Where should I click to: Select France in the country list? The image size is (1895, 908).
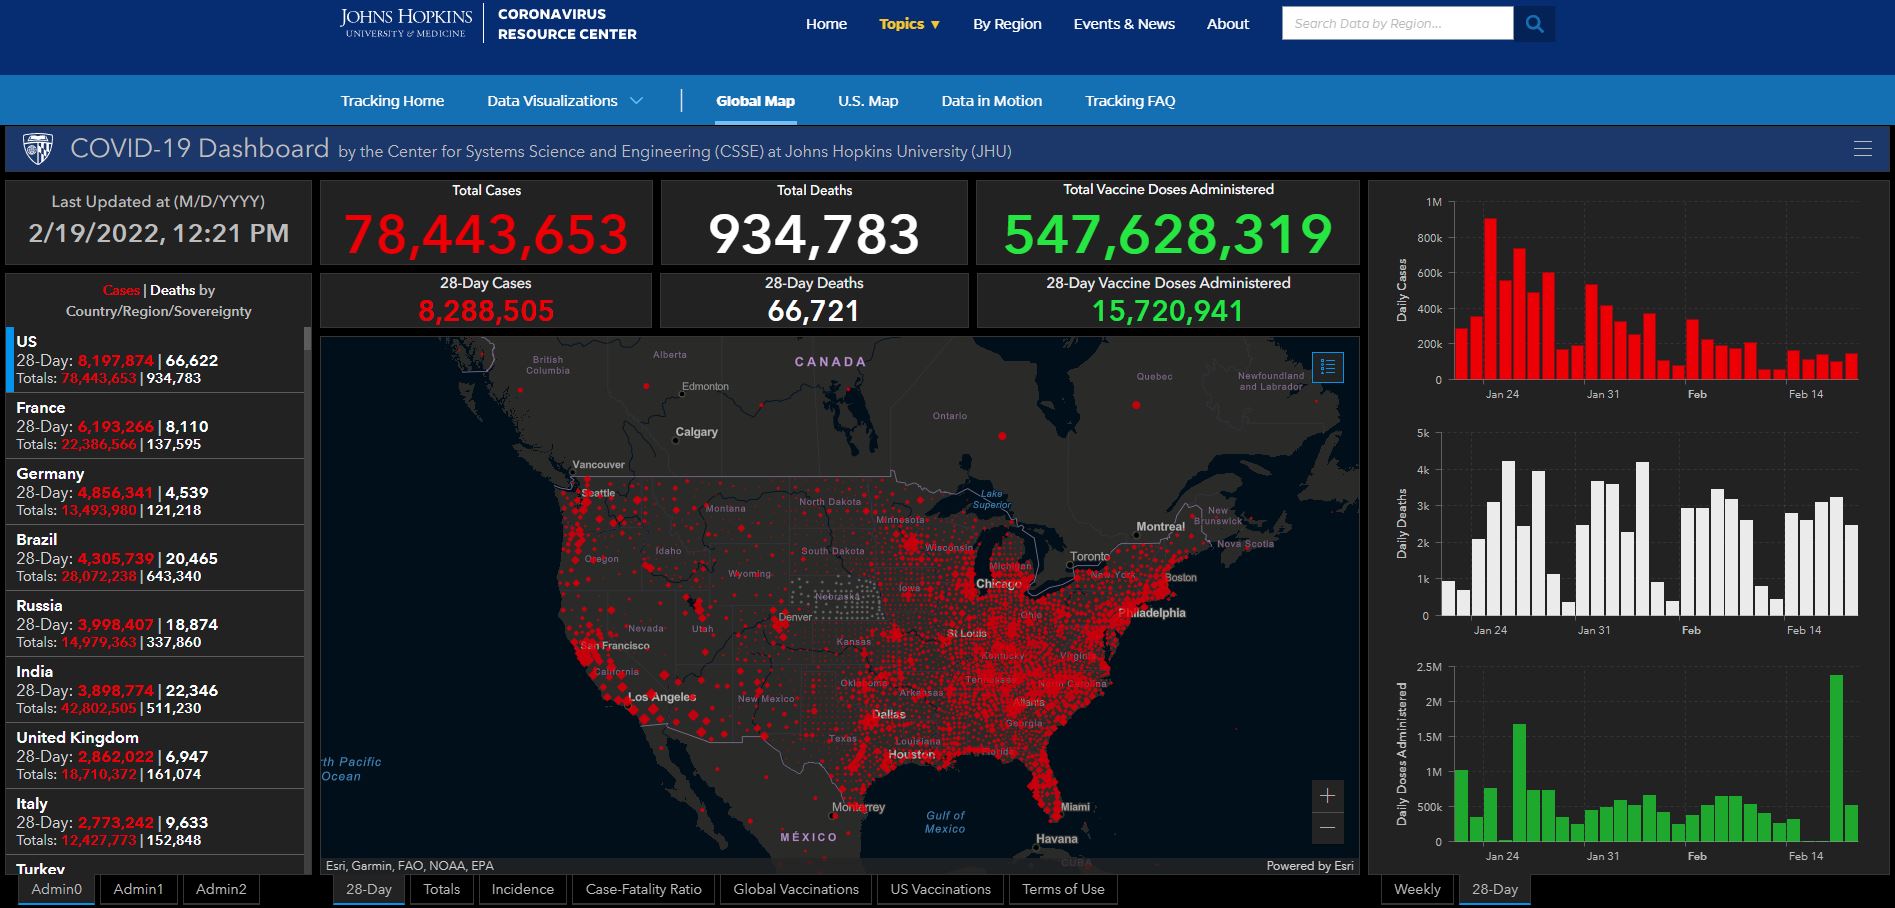[x=155, y=425]
